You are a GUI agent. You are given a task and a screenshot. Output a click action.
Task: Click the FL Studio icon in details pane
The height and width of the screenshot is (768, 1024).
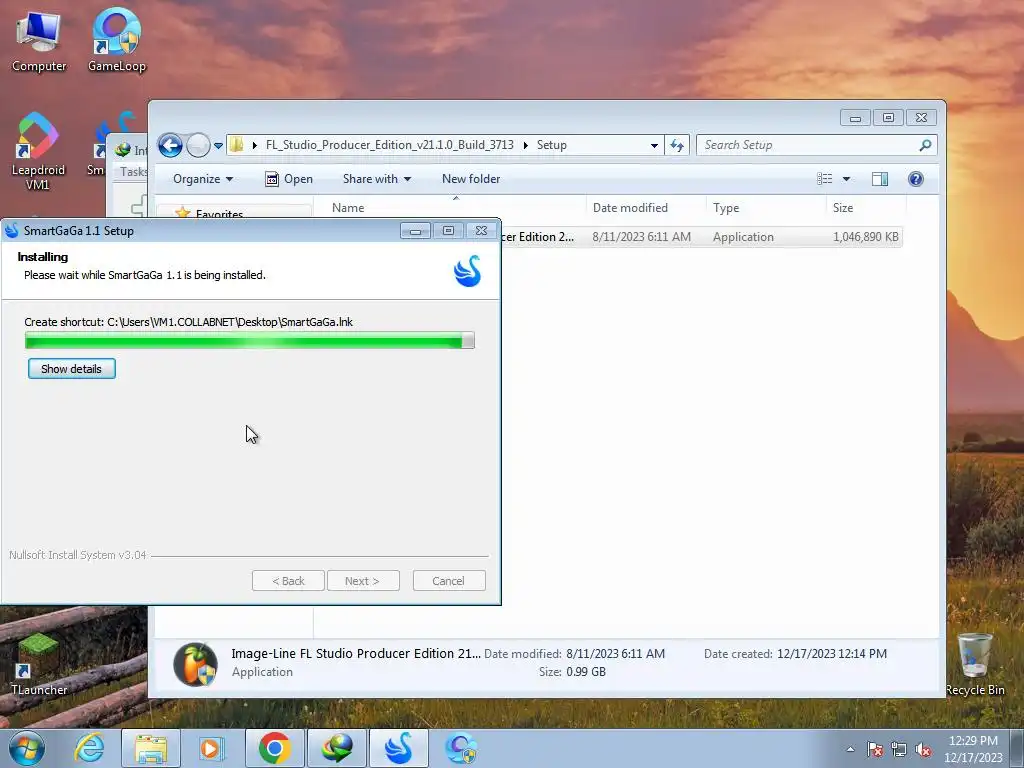[195, 664]
